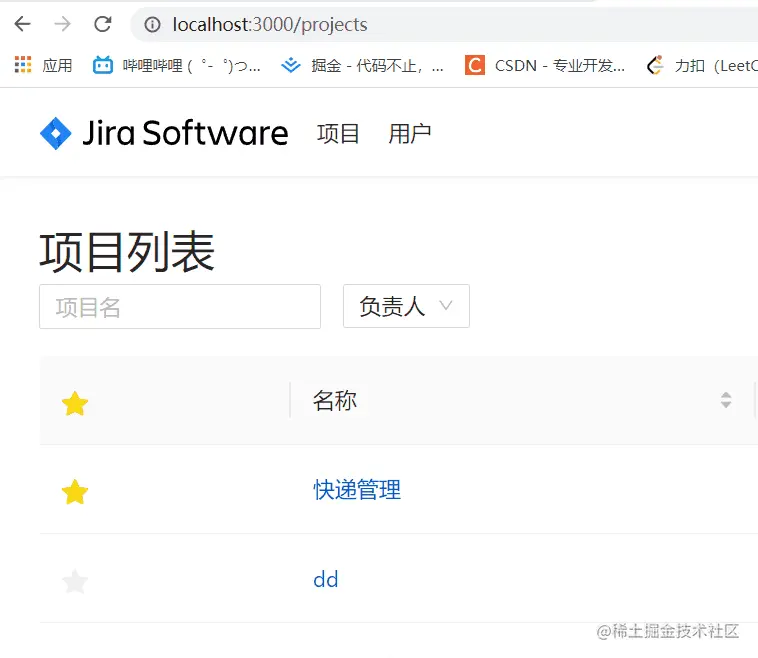The width and height of the screenshot is (758, 658).
Task: Open the 哔哩哔哩 bookmark
Action: click(x=176, y=65)
